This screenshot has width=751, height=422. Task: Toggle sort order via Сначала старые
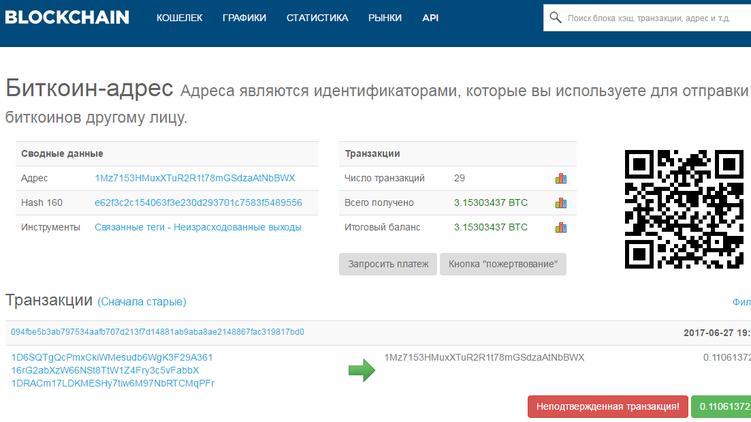pos(141,301)
